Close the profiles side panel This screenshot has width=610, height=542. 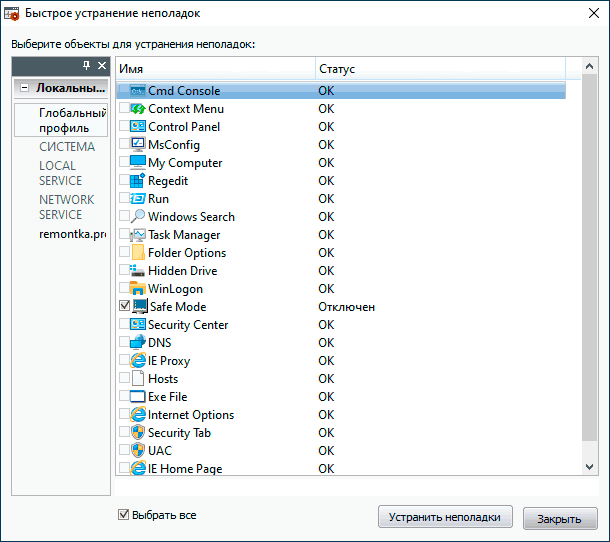pos(102,65)
